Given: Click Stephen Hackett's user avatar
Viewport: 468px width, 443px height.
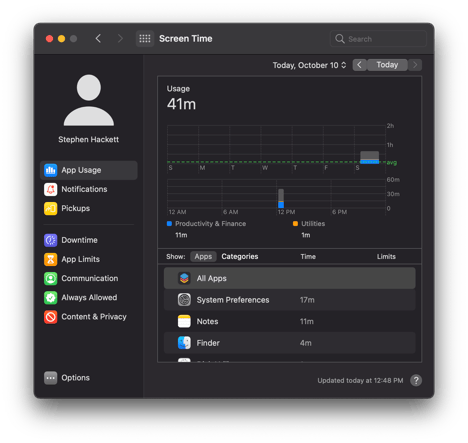Looking at the screenshot, I should pyautogui.click(x=89, y=100).
